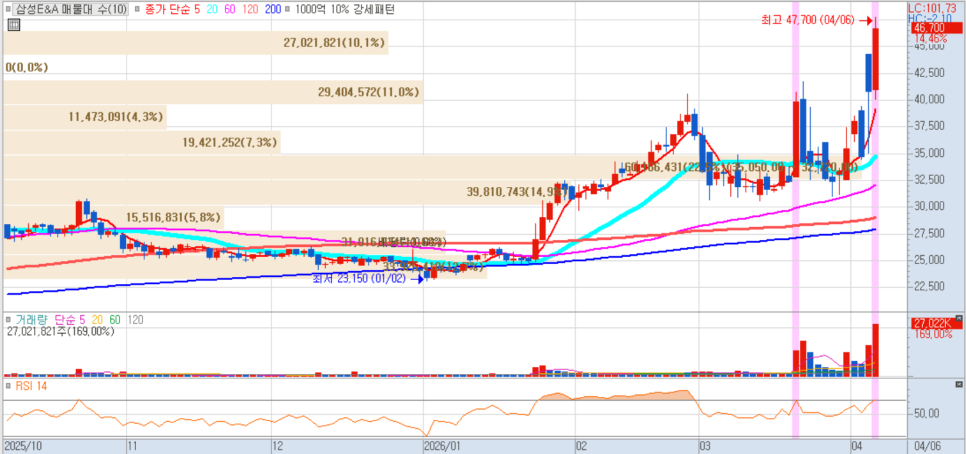
Task: Click the red 5-day price MA legend
Action: pyautogui.click(x=197, y=9)
